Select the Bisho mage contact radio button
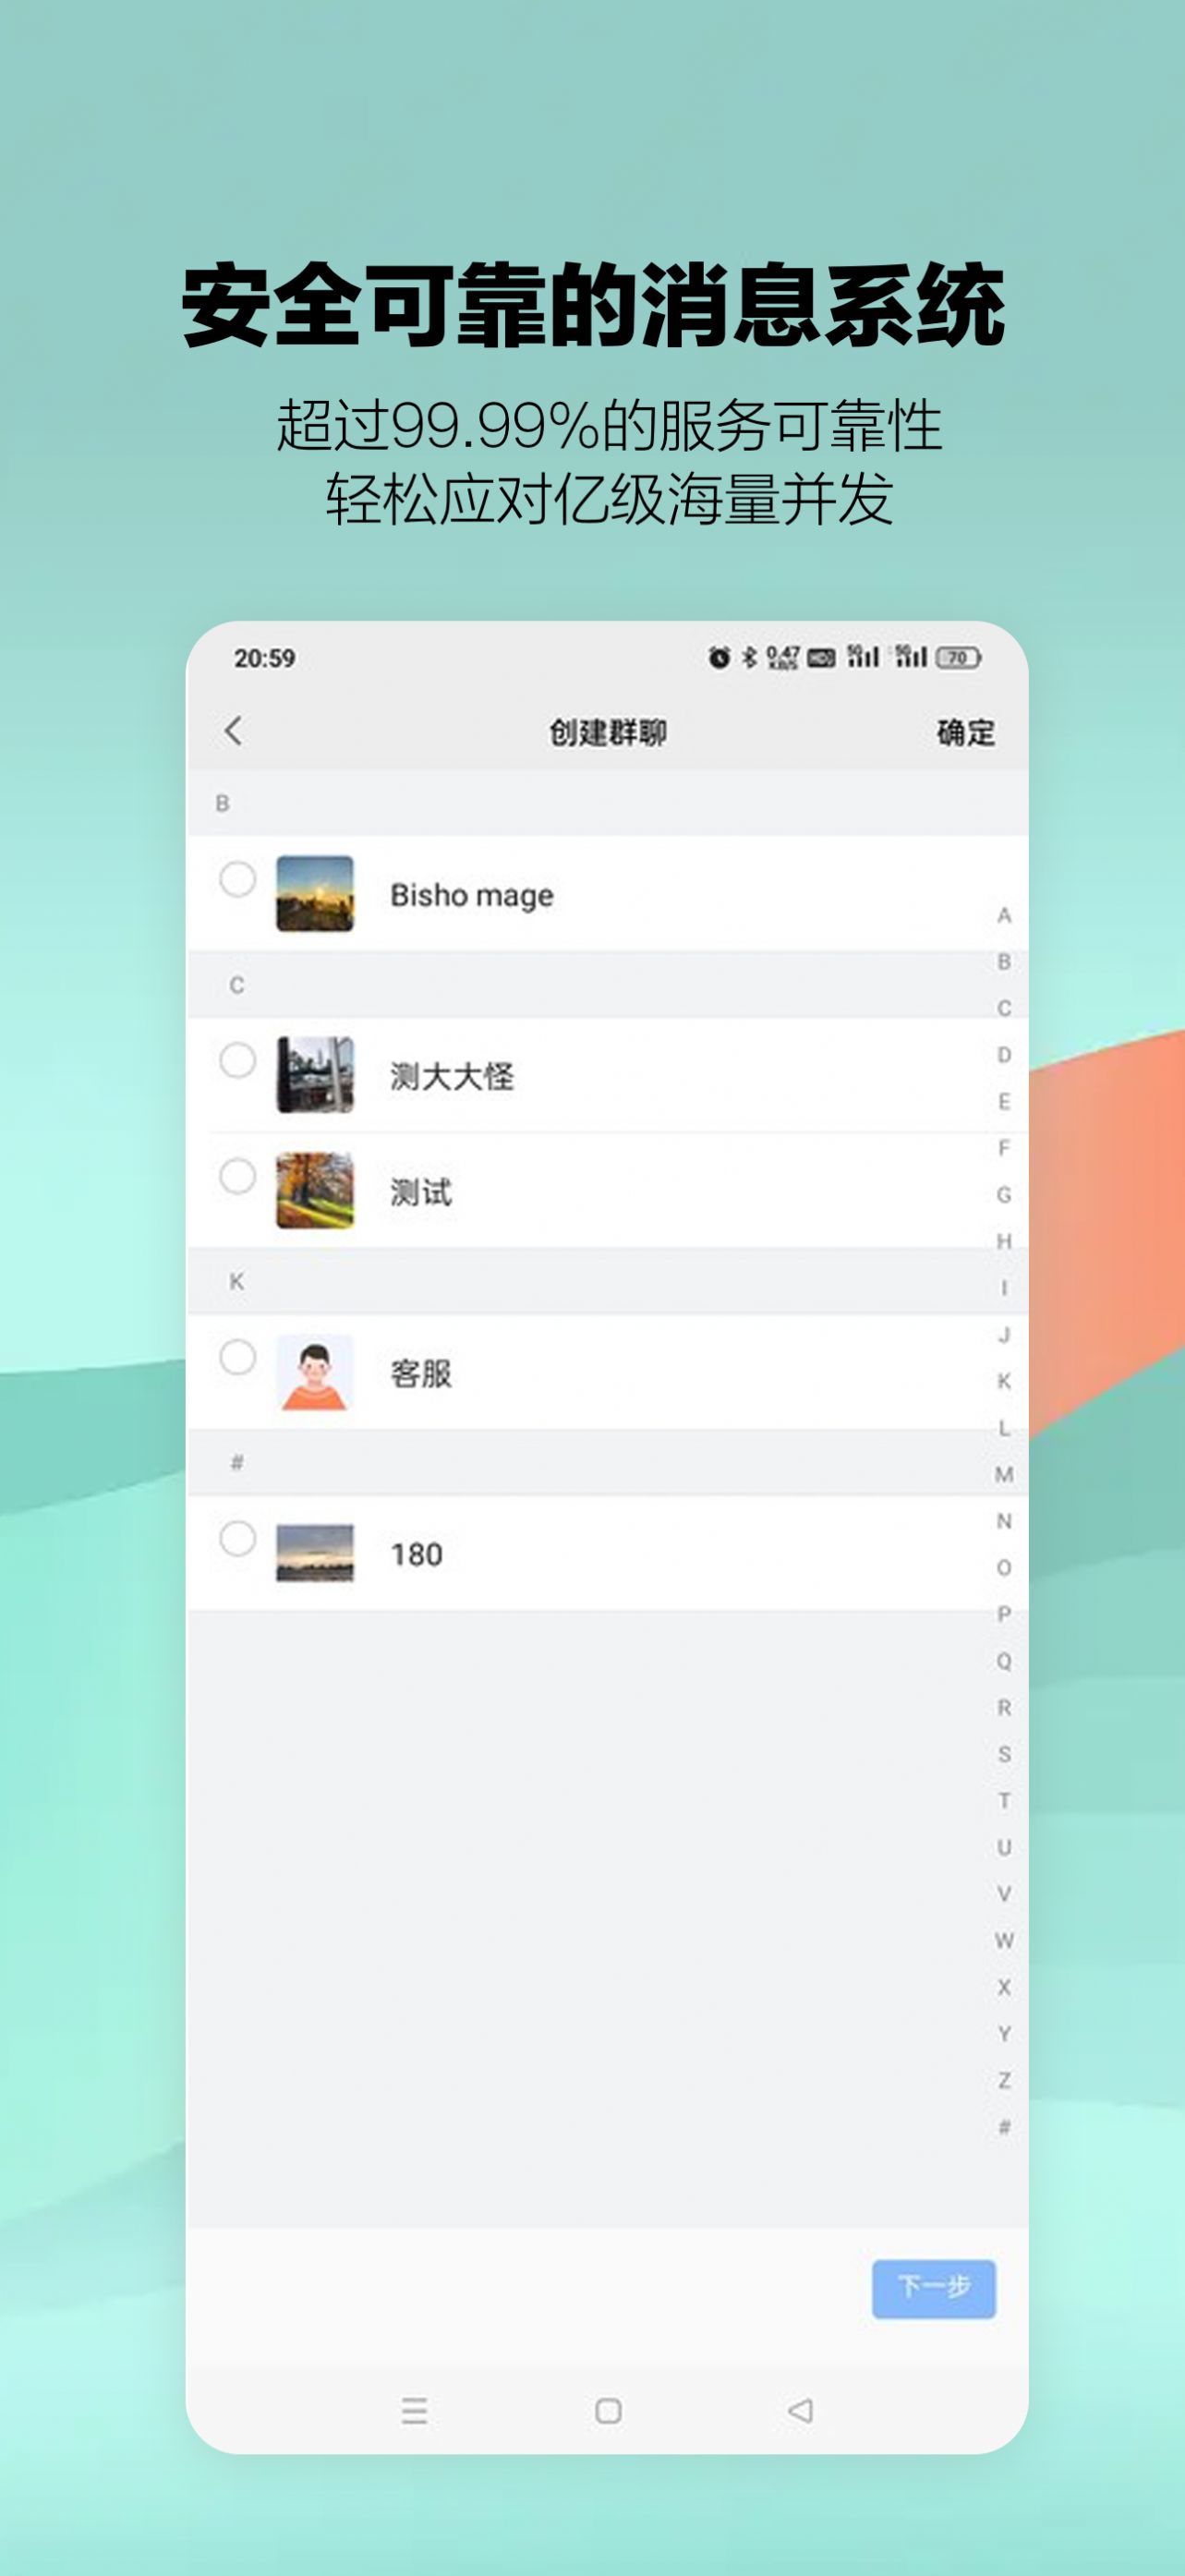Viewport: 1185px width, 2576px height. click(x=238, y=879)
